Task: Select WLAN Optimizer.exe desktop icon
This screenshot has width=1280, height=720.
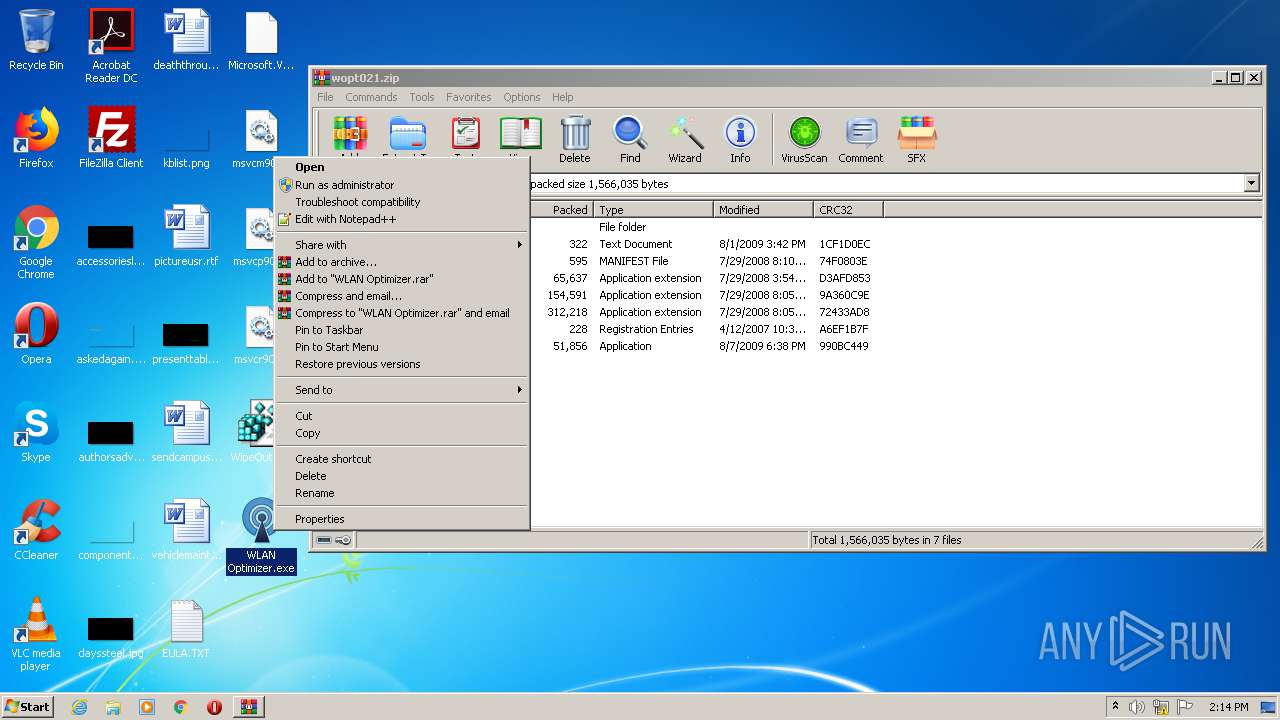Action: [x=261, y=536]
